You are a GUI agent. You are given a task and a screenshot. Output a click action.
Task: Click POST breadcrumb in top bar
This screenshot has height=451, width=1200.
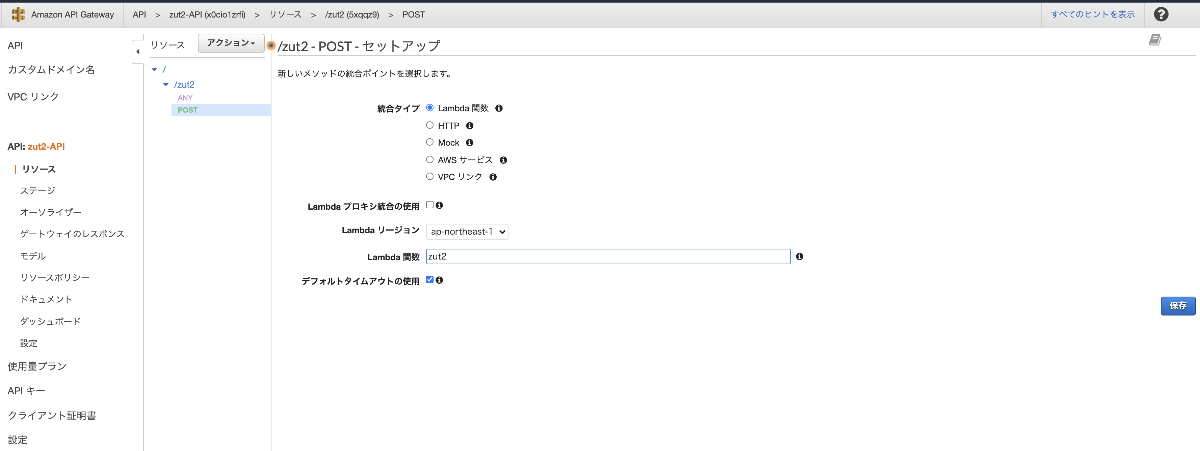point(413,15)
